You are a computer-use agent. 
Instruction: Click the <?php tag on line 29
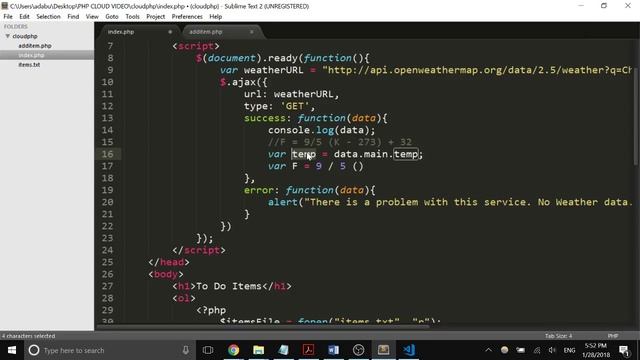click(211, 310)
